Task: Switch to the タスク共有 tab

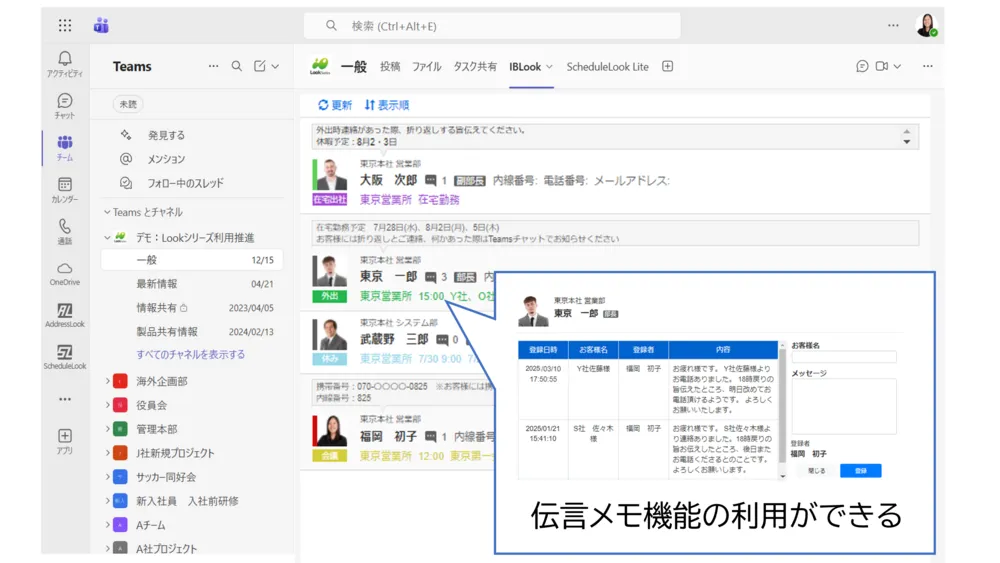Action: tap(475, 66)
